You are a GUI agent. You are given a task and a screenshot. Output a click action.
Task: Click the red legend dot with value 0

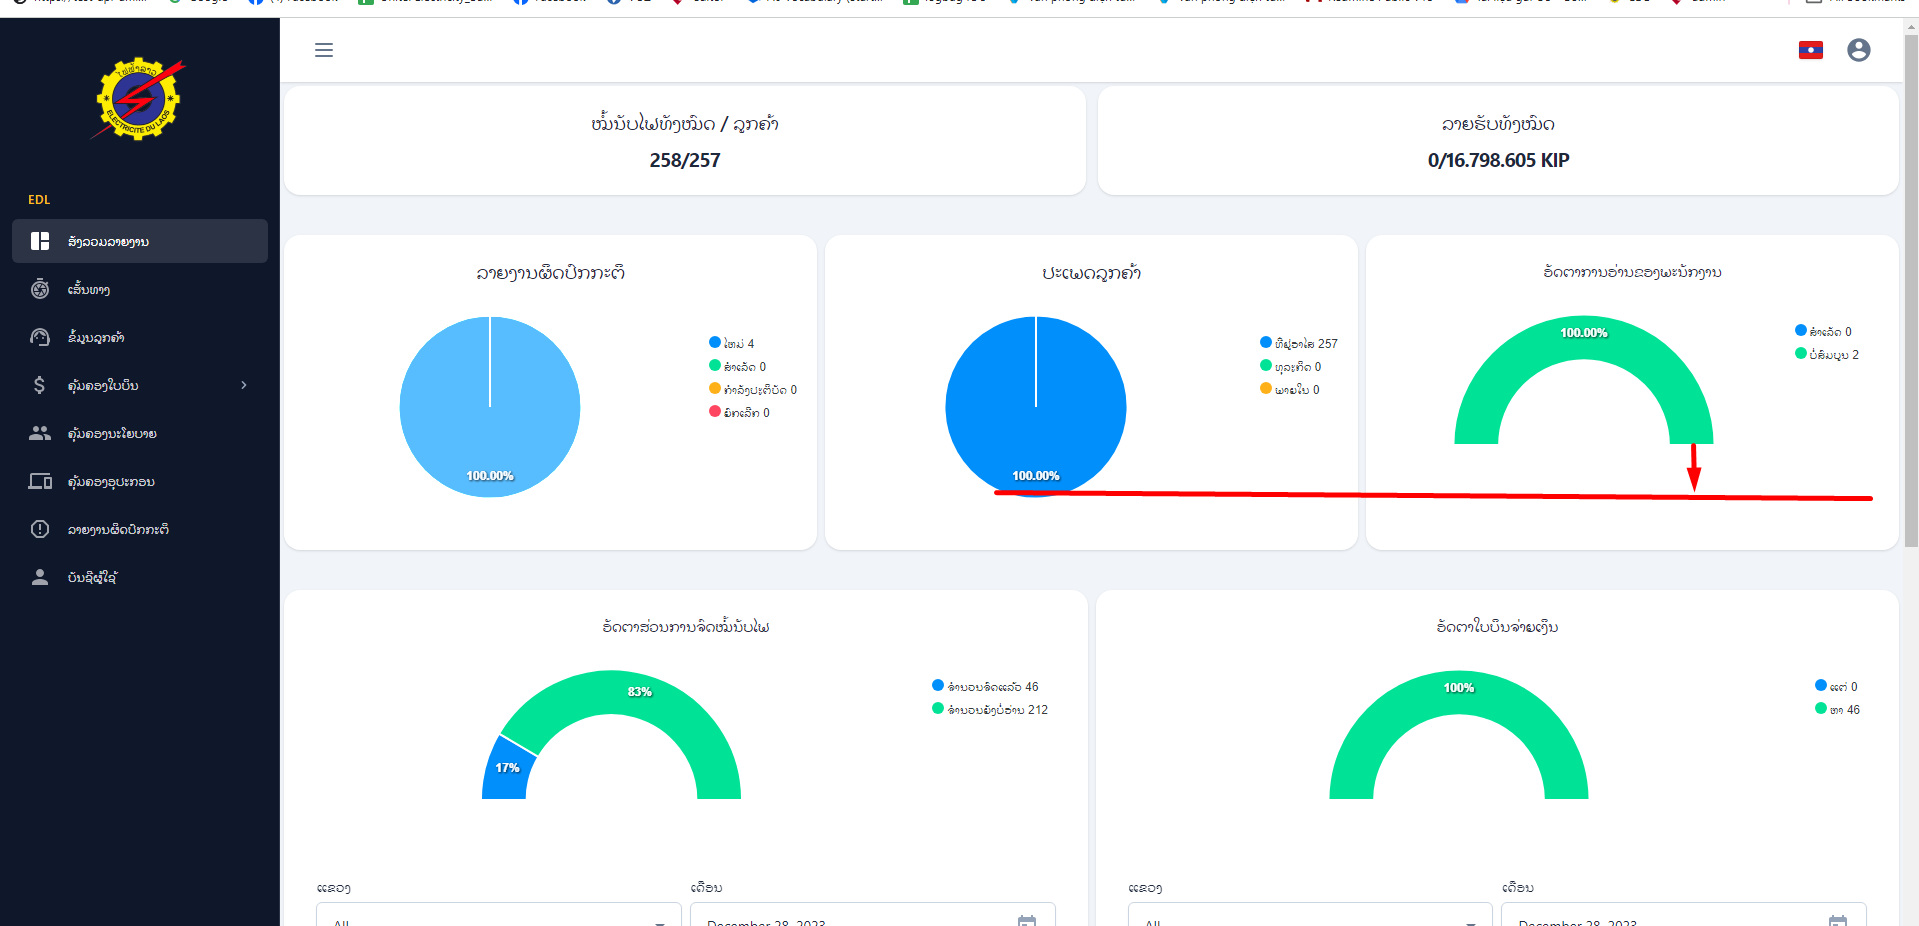point(715,412)
